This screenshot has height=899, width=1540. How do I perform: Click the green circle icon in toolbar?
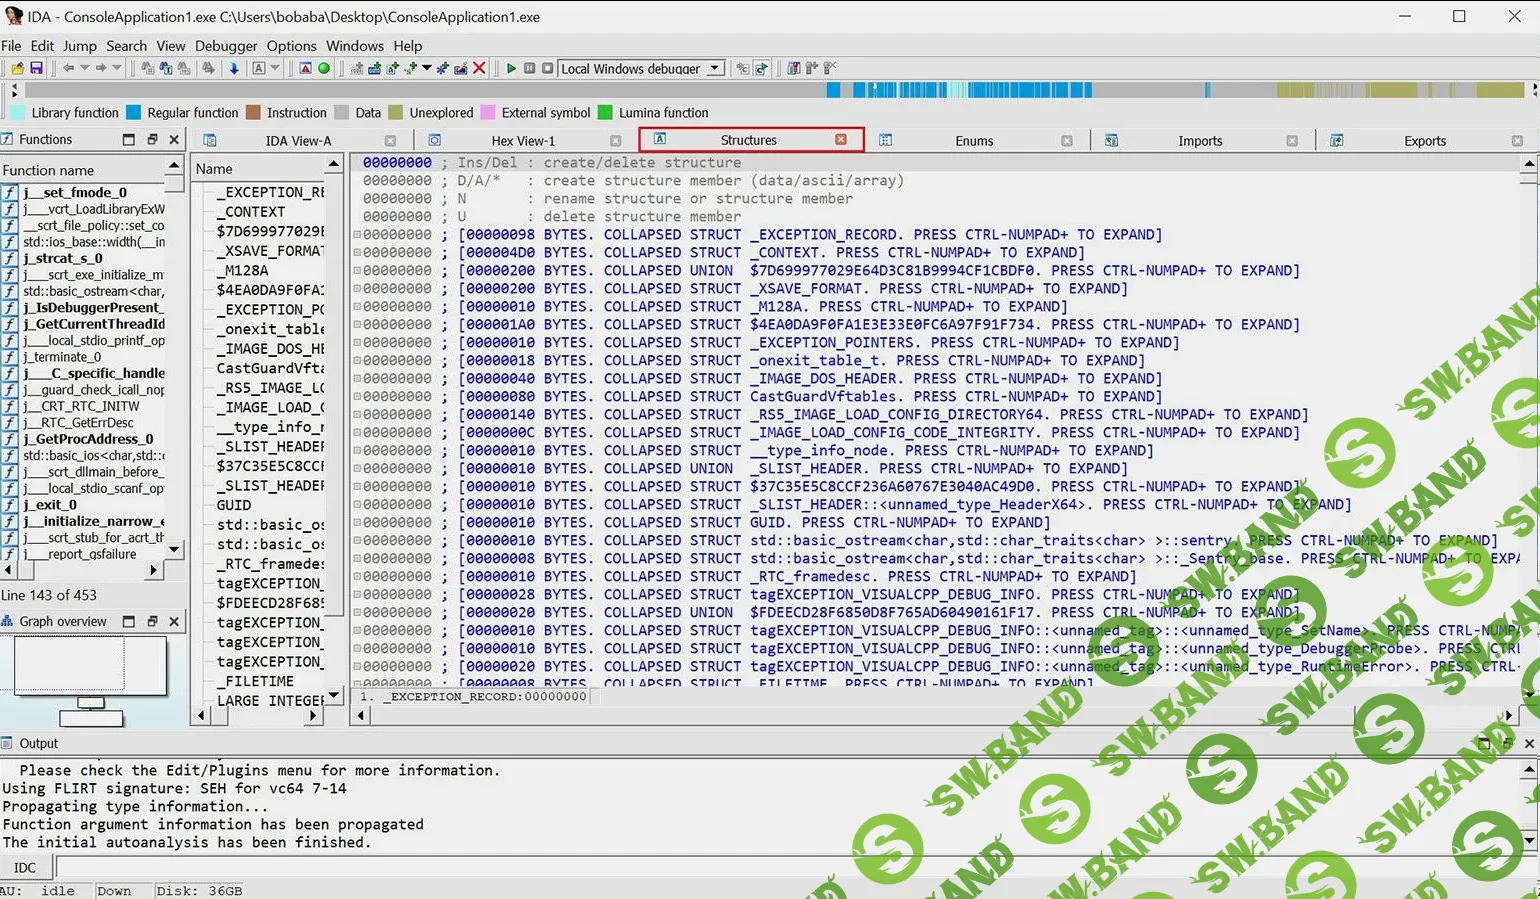(324, 68)
